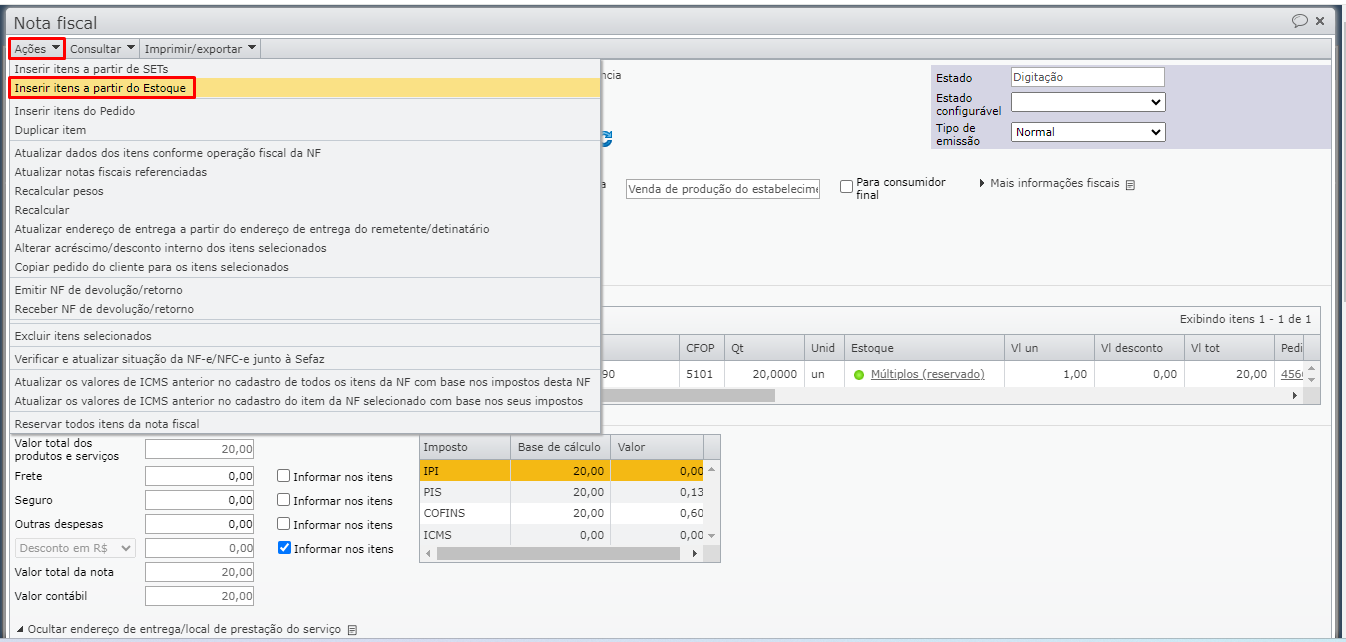This screenshot has width=1346, height=642.
Task: Click up arrow of tax table scrollbar
Action: point(712,470)
